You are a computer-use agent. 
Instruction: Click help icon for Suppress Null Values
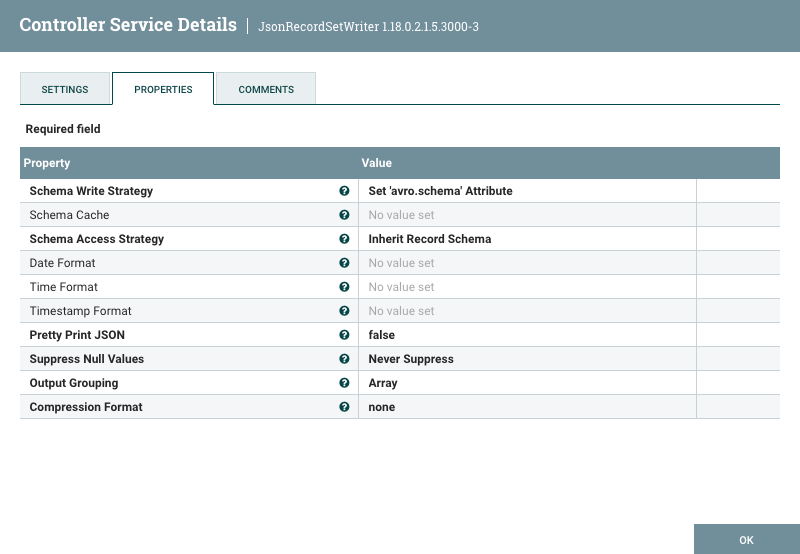[x=344, y=359]
